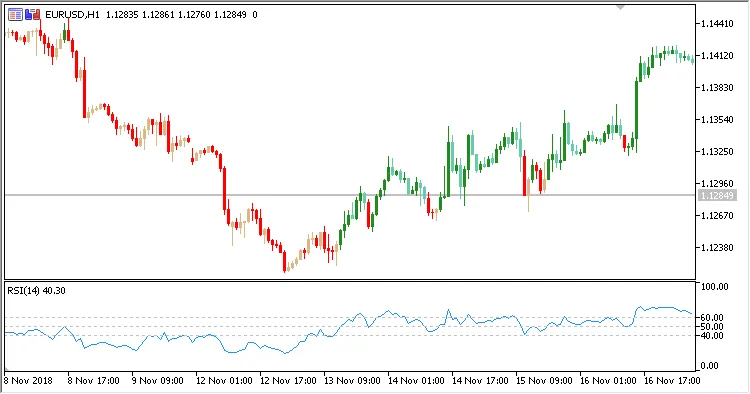
Task: Click the 16 Nov 17:00 time label
Action: click(672, 381)
